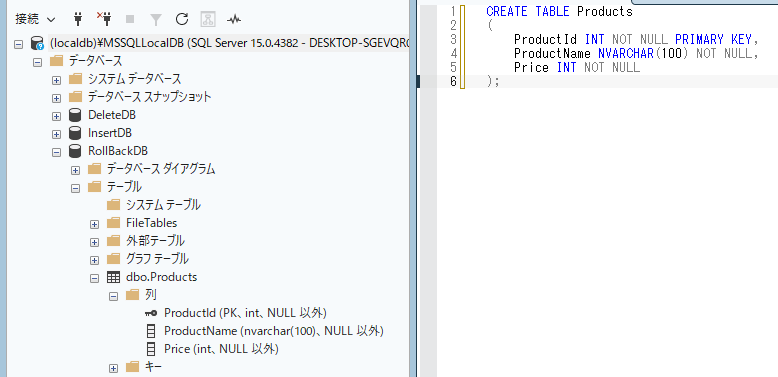Expand the キー folder
This screenshot has width=778, height=377.
point(113,369)
